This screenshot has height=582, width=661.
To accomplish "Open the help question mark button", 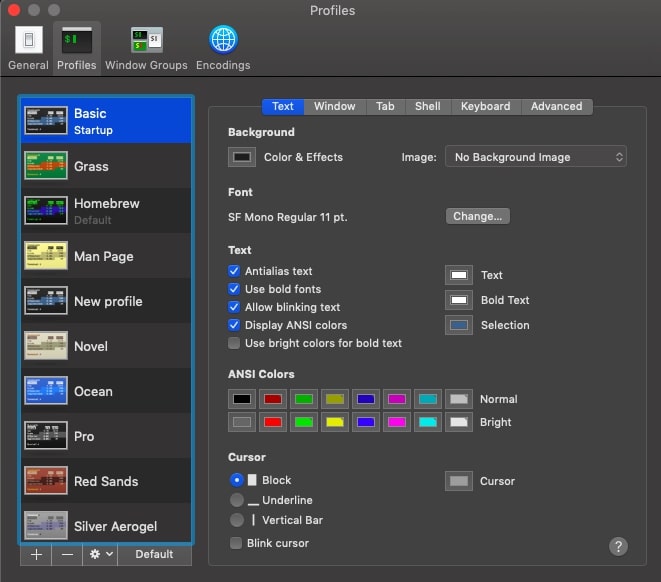I will point(618,546).
